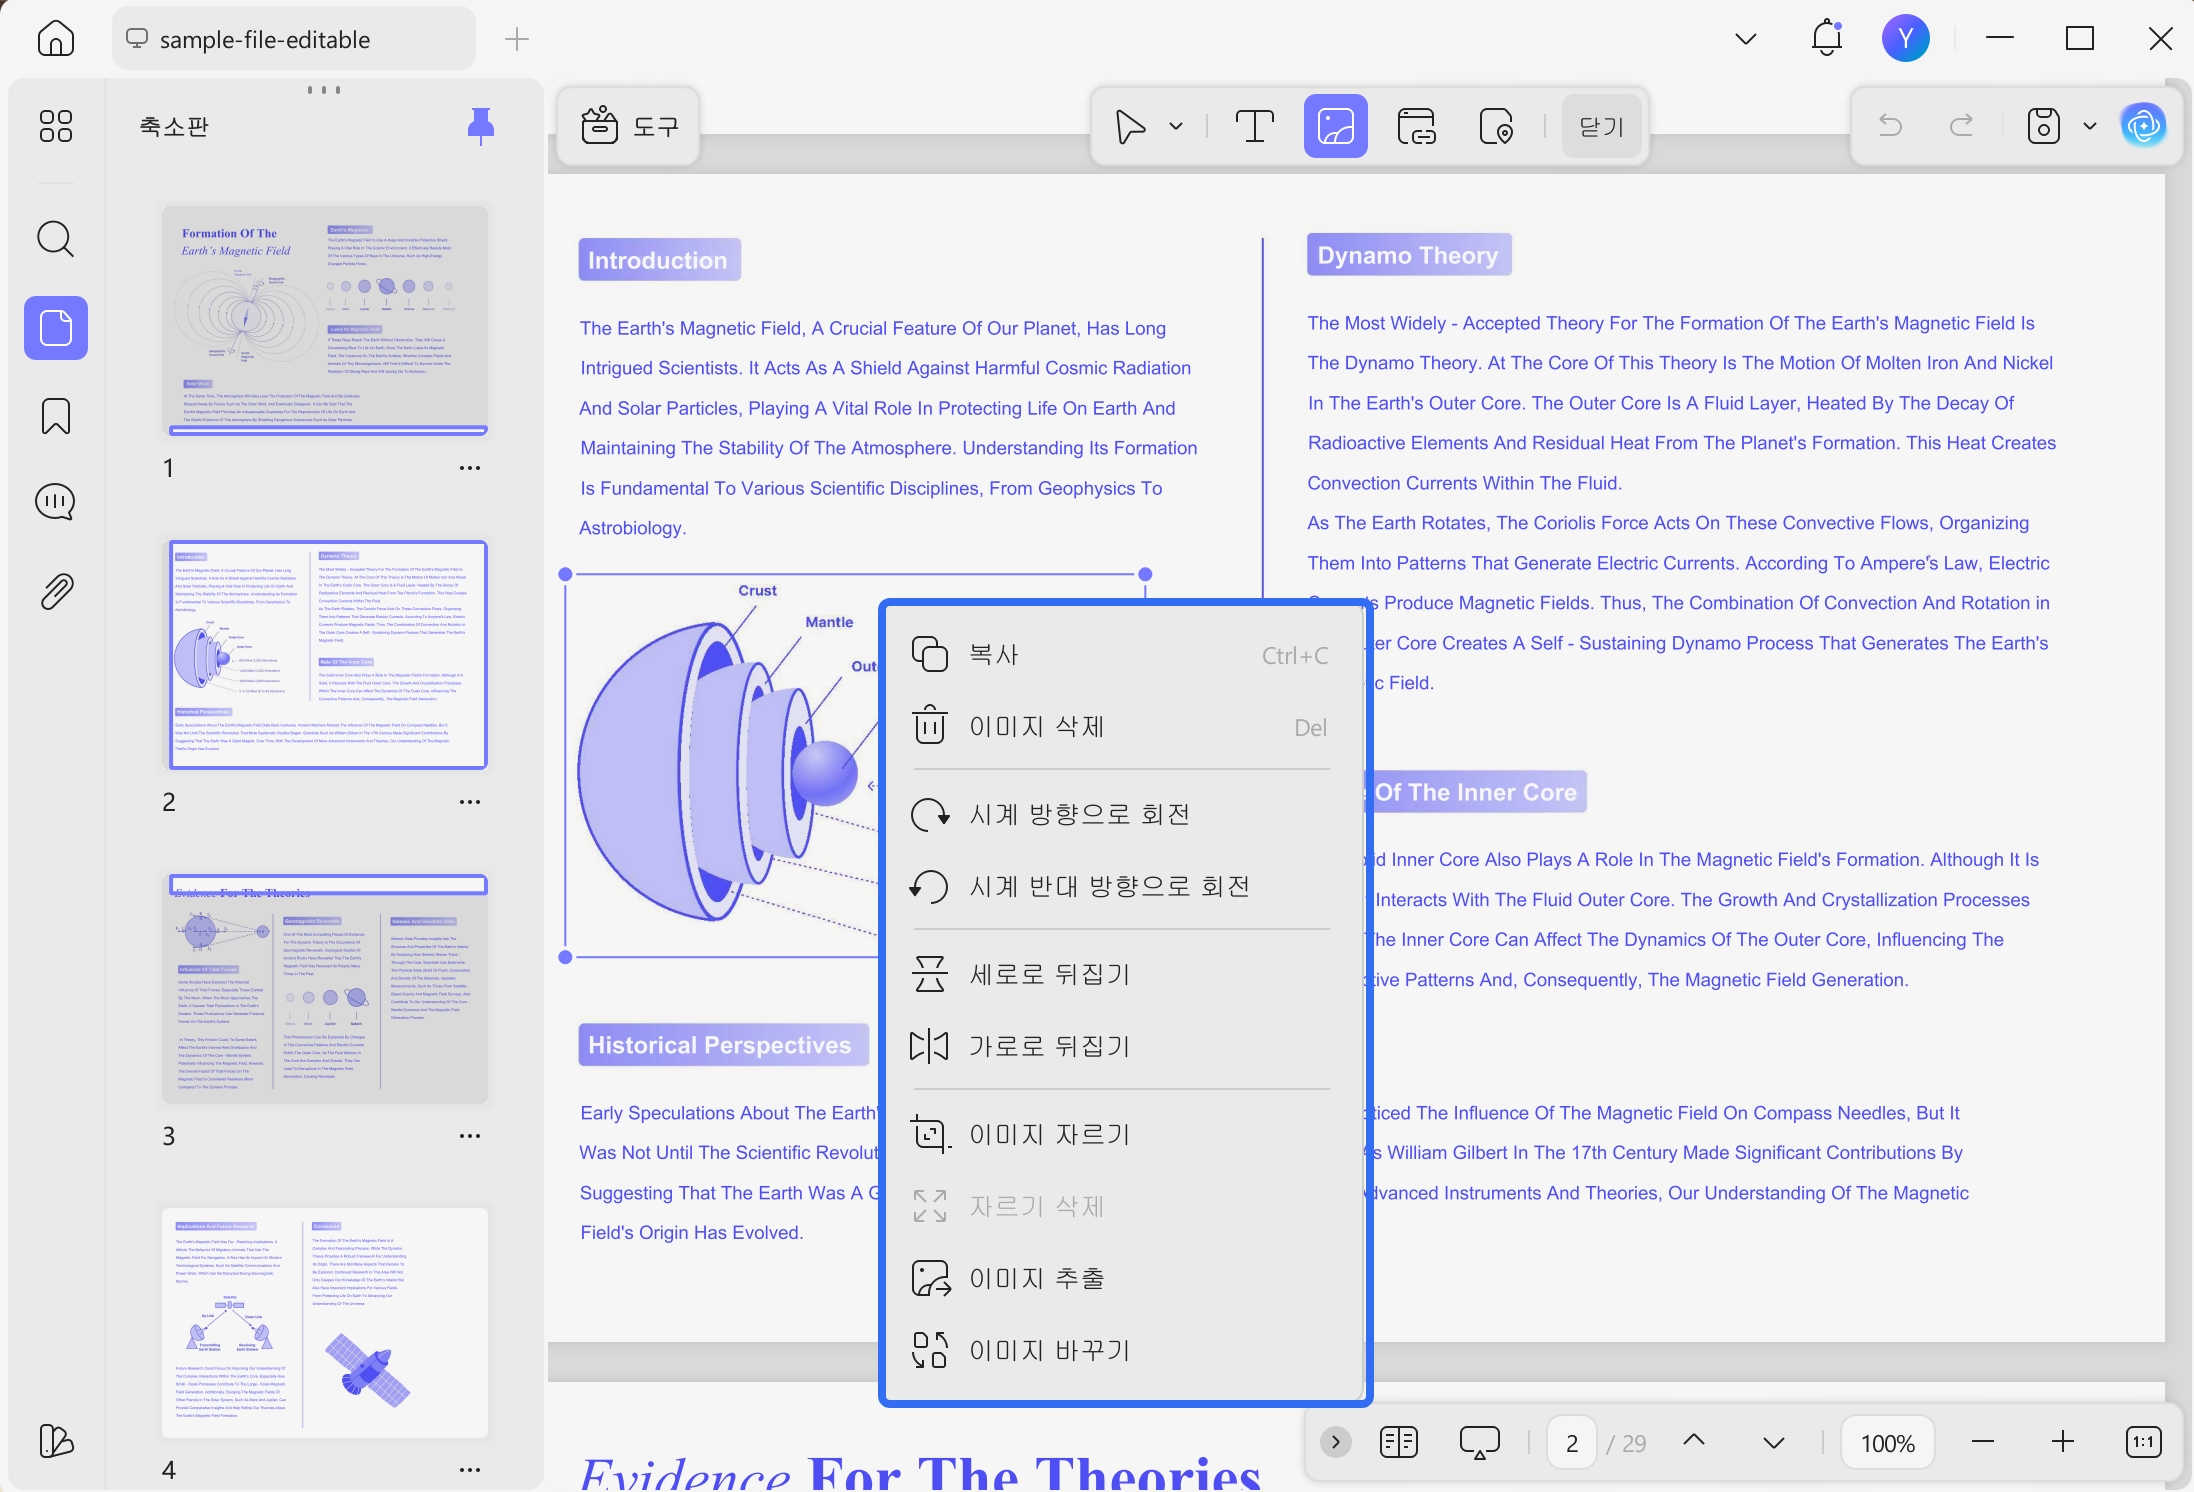Click the 100% zoom level field

(1887, 1443)
